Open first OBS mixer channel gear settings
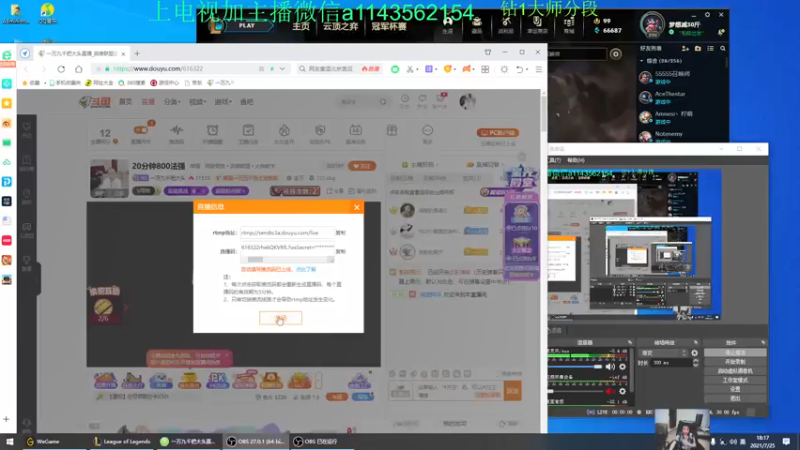The height and width of the screenshot is (450, 800). click(x=622, y=366)
